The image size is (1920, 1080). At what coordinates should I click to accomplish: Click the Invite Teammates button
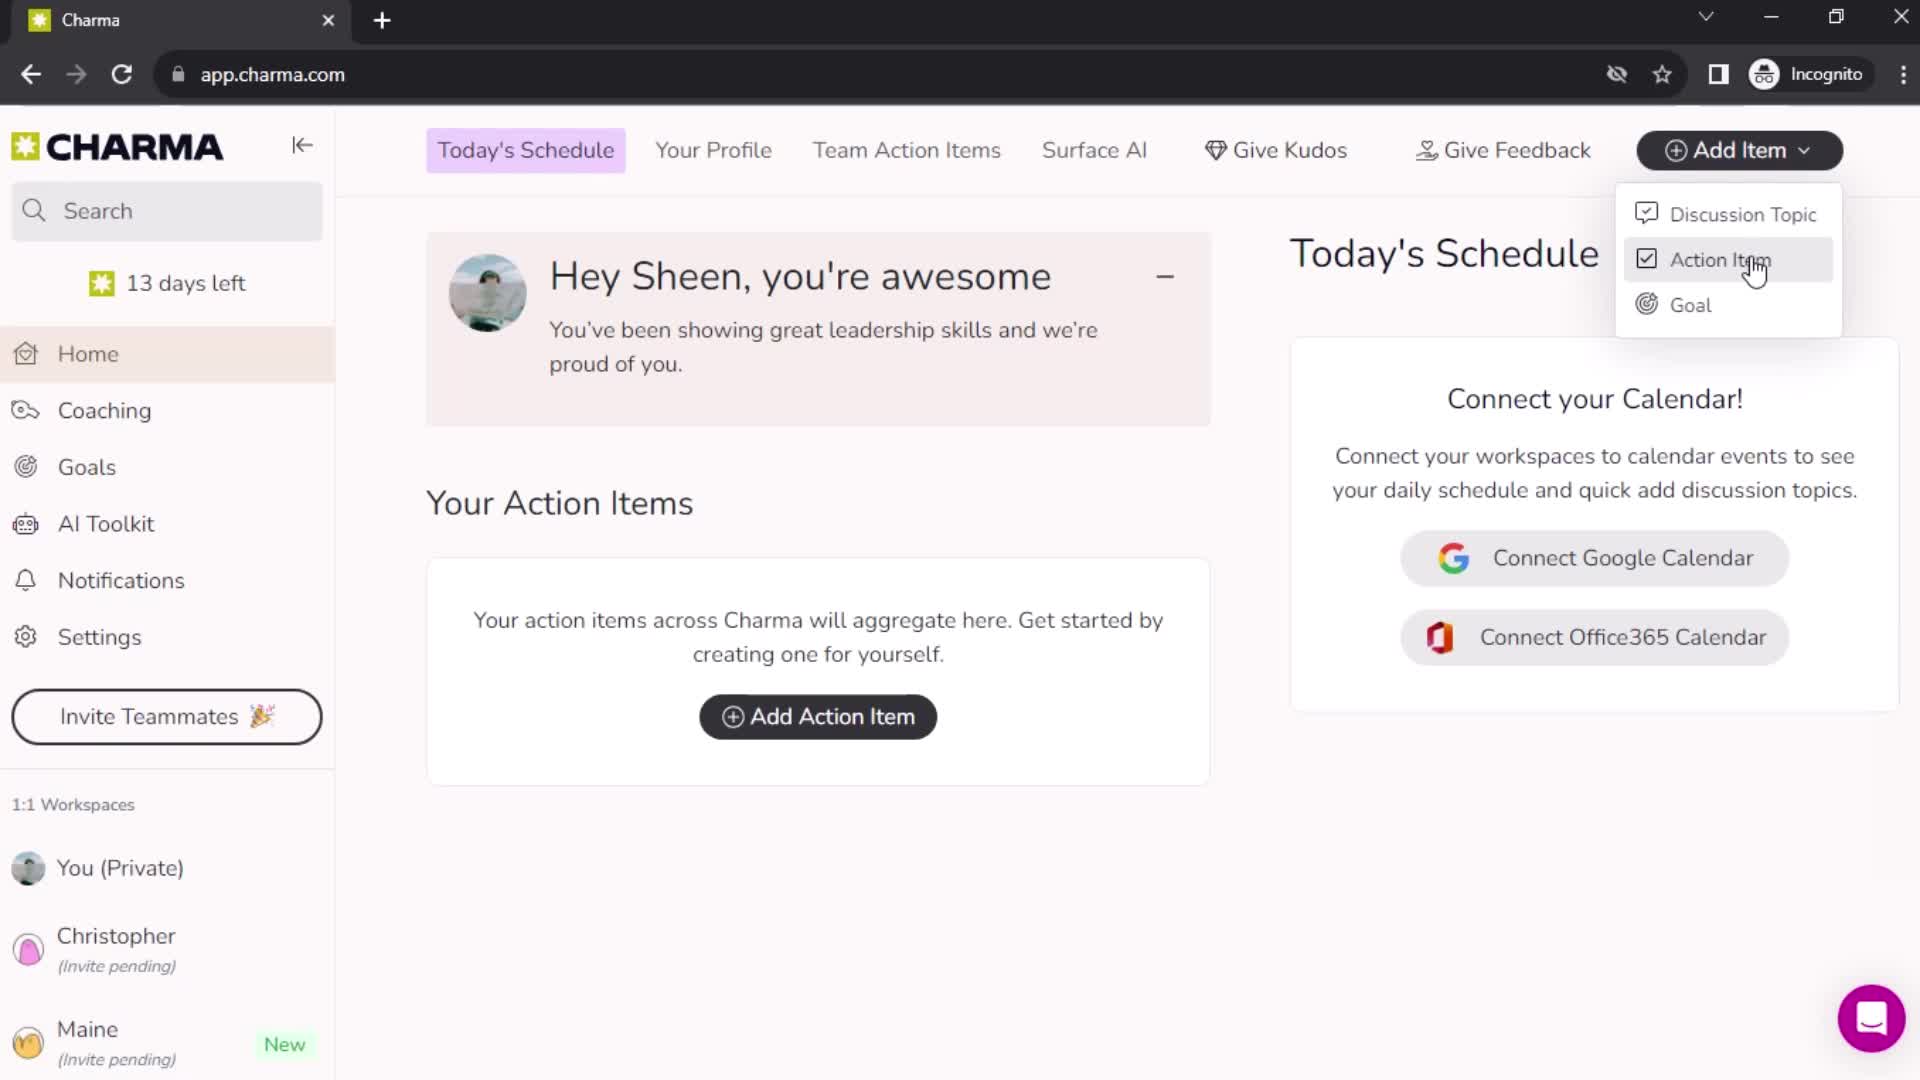pyautogui.click(x=166, y=716)
